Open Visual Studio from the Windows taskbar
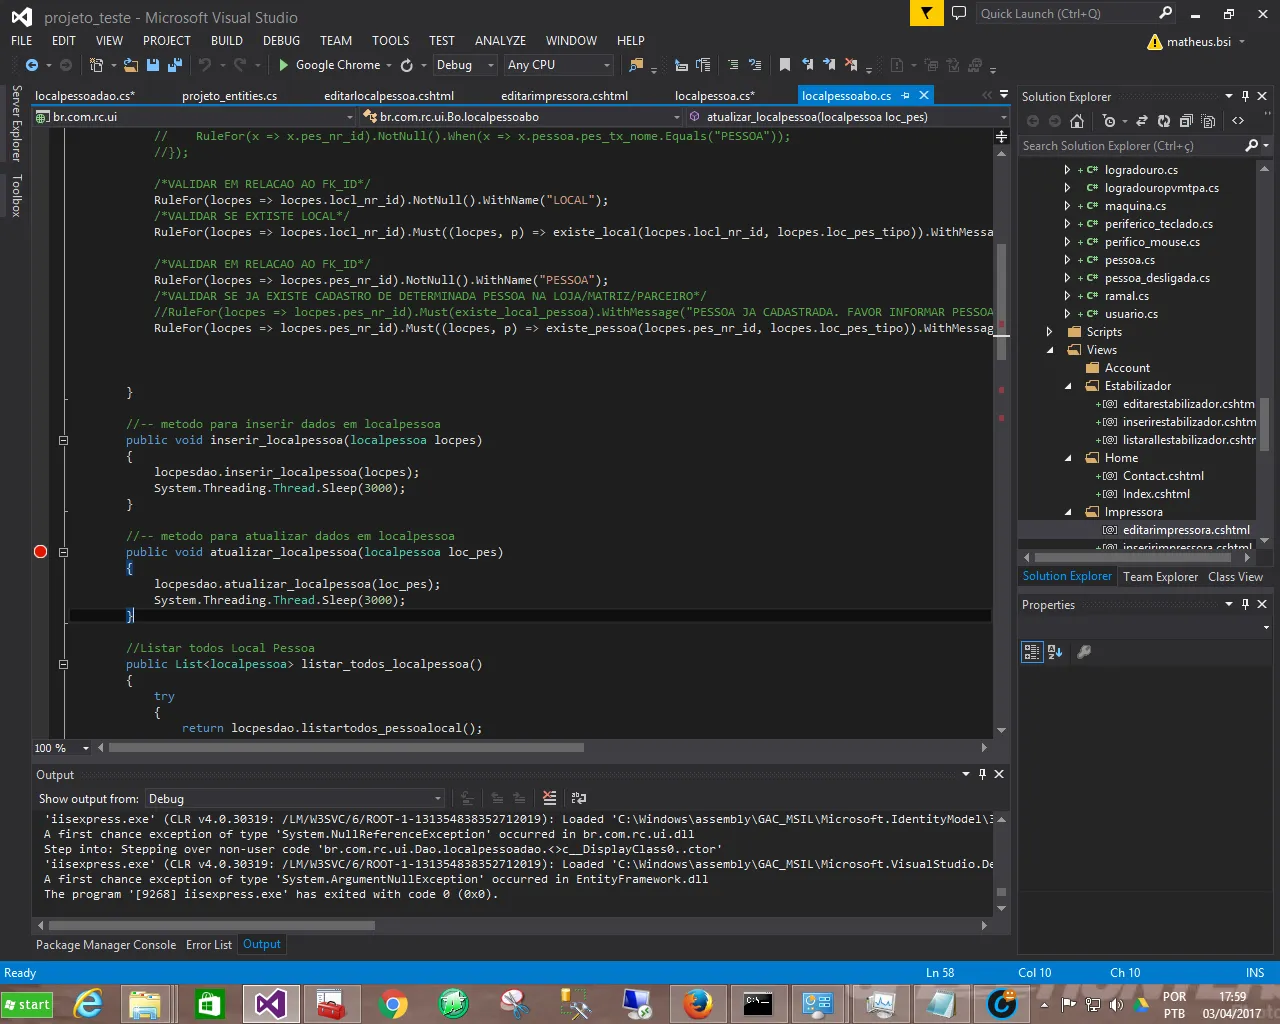The width and height of the screenshot is (1280, 1024). (x=270, y=1003)
